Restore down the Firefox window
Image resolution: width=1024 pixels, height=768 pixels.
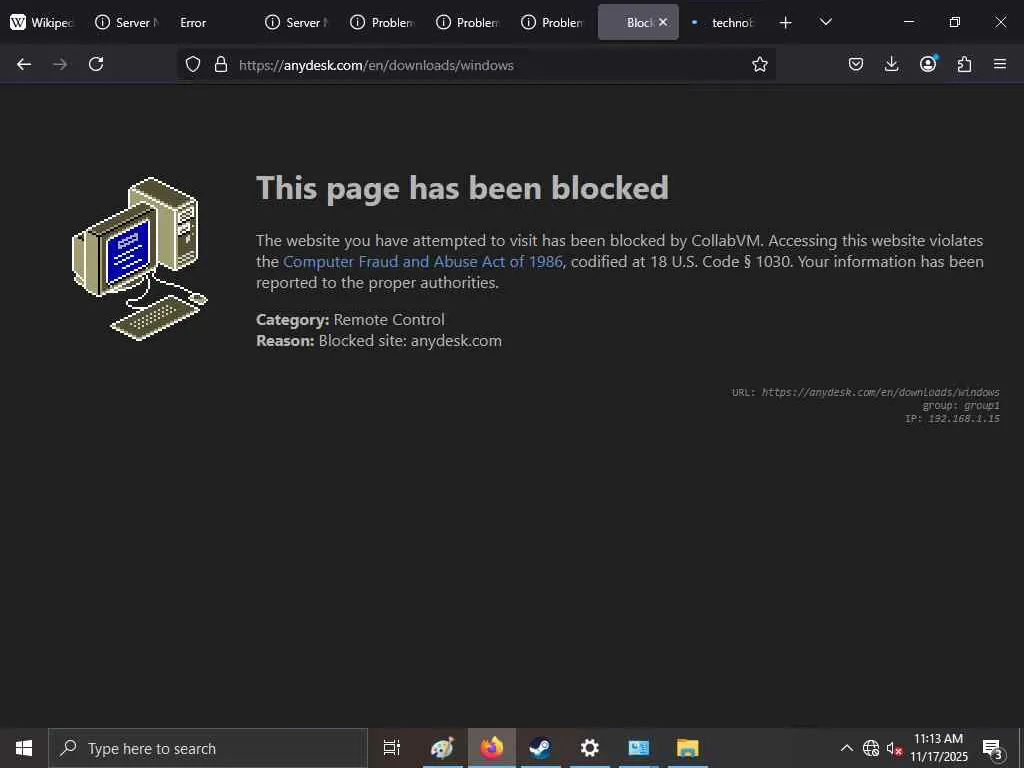click(x=954, y=22)
